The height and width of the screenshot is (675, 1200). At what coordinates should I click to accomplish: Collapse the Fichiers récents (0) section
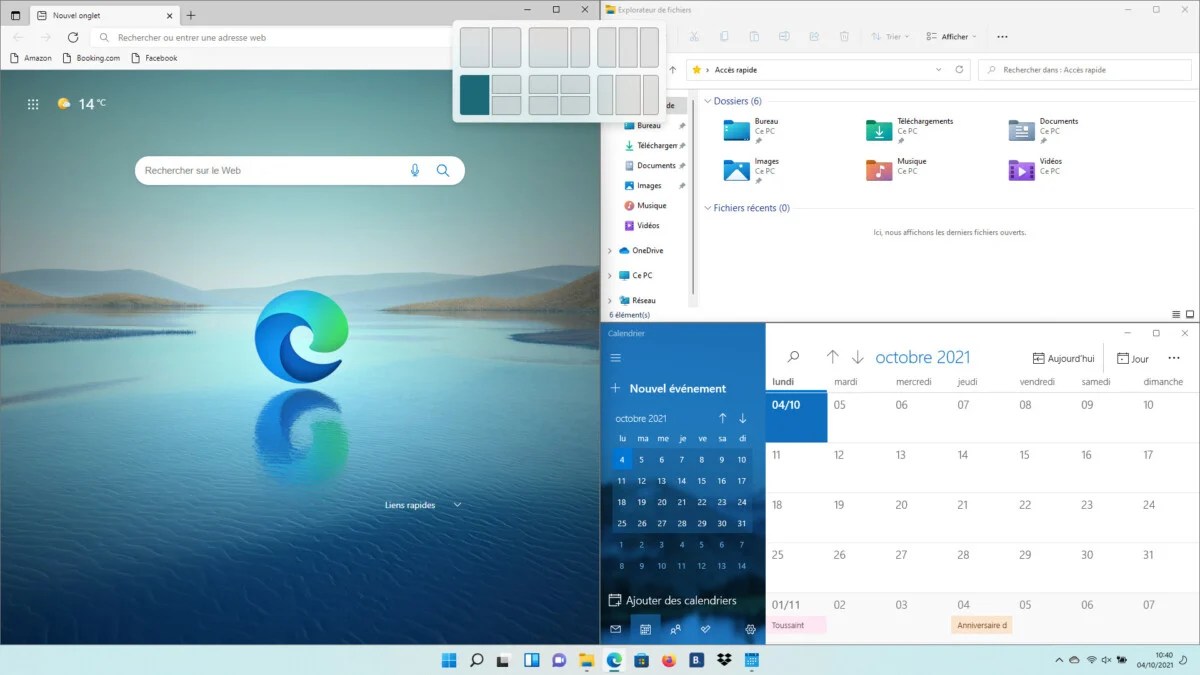pyautogui.click(x=707, y=208)
